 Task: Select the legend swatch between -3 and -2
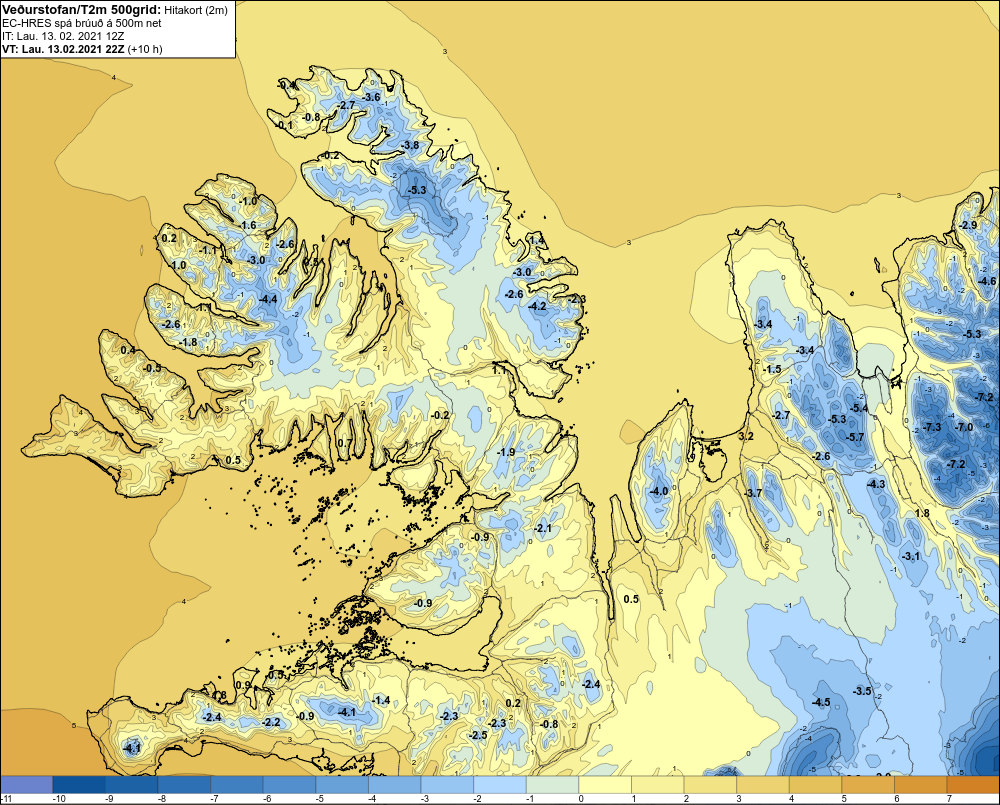448,785
